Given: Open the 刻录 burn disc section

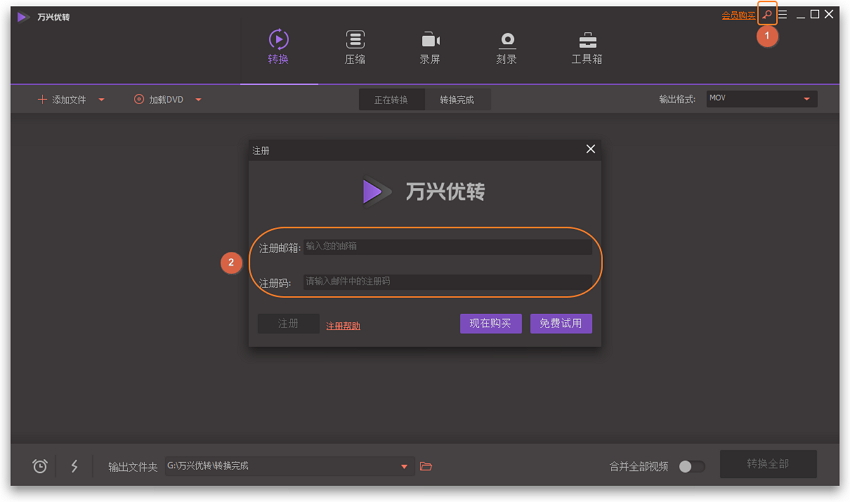Looking at the screenshot, I should click(x=507, y=47).
